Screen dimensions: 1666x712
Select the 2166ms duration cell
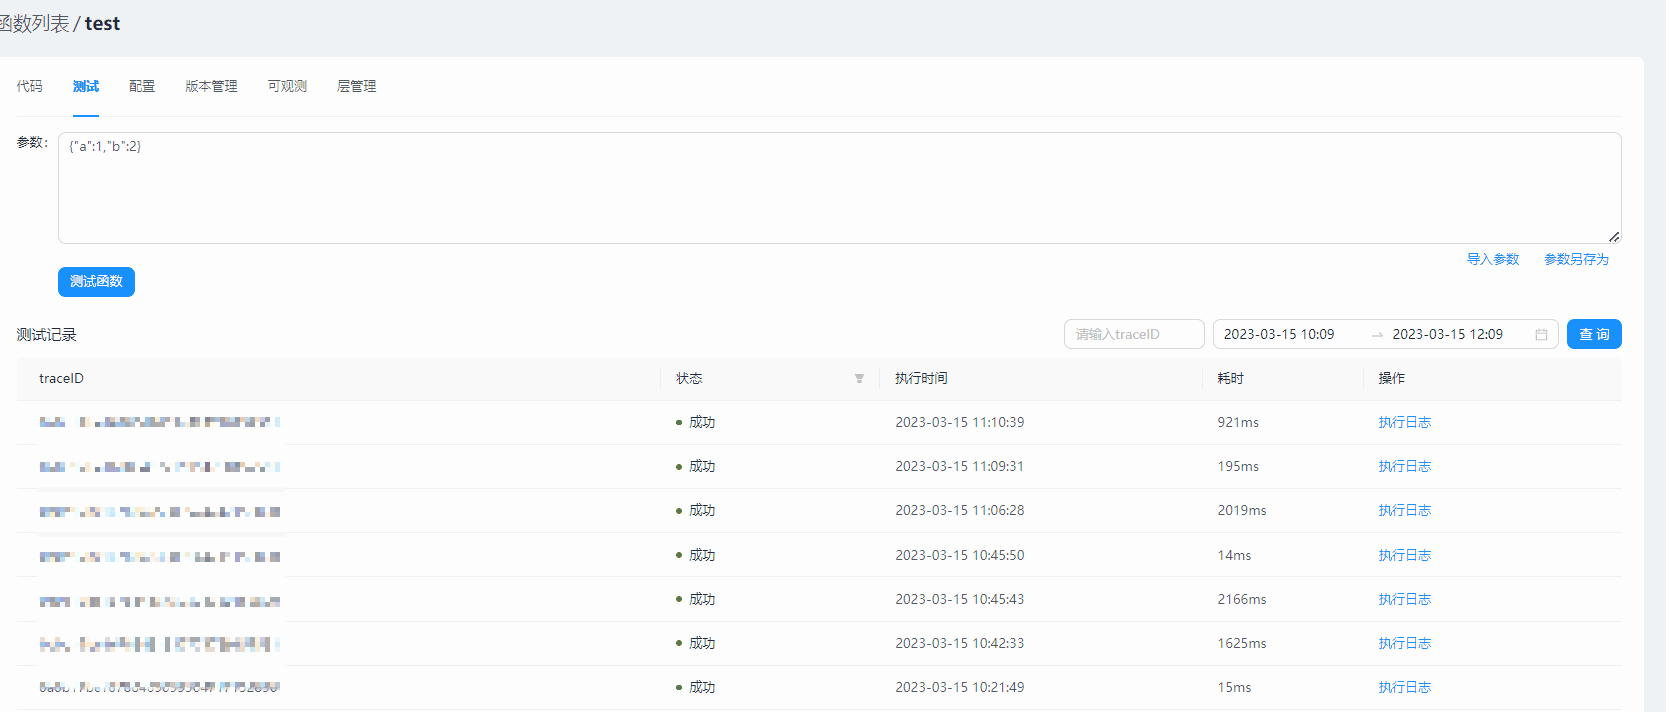click(1242, 599)
